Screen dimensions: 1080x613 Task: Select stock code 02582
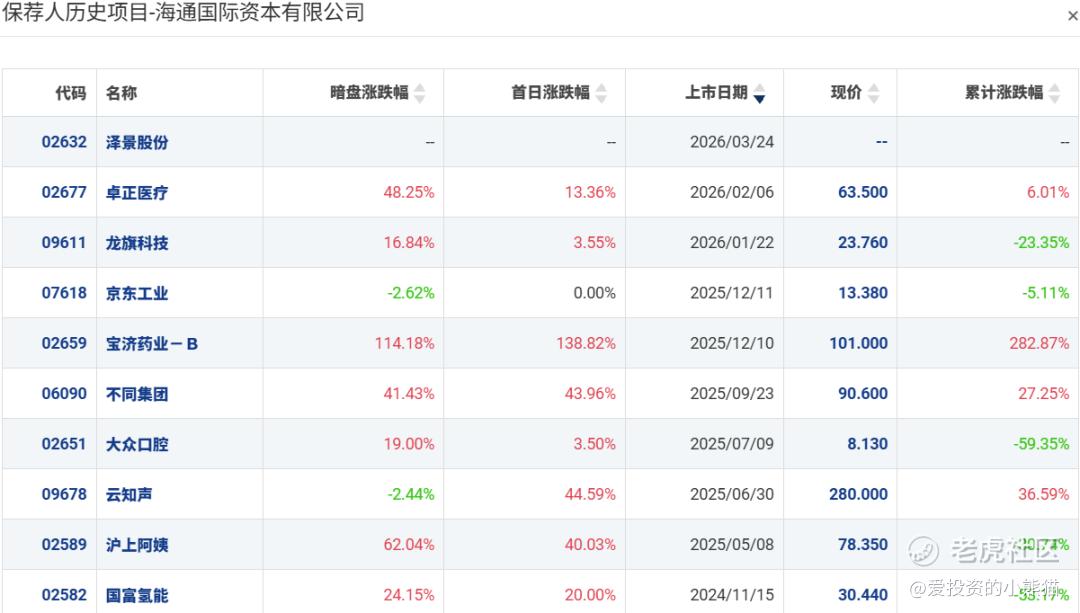tap(64, 594)
